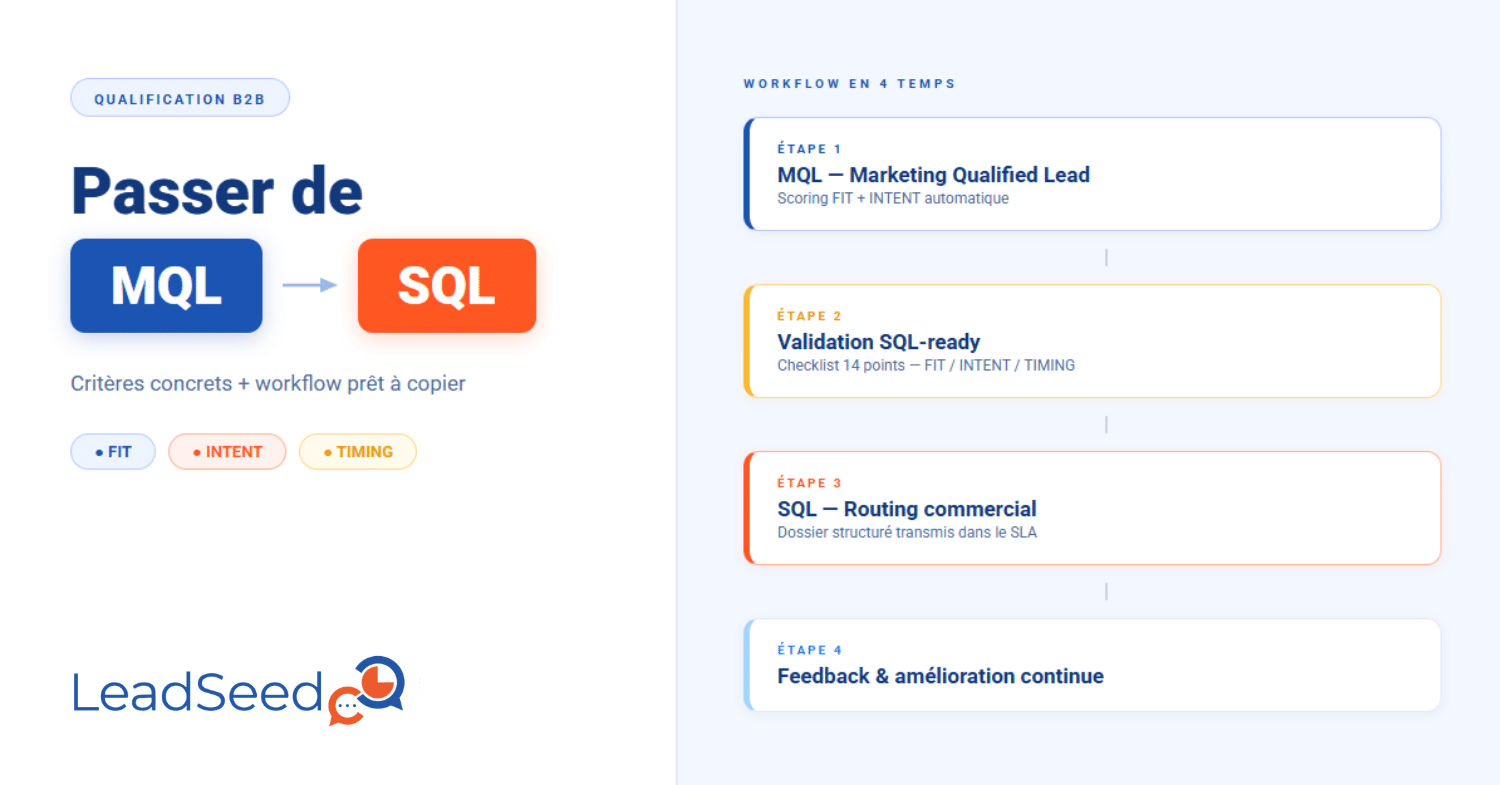Click the connector between Étape 1 and 2
This screenshot has height=785, width=1500.
(1106, 258)
